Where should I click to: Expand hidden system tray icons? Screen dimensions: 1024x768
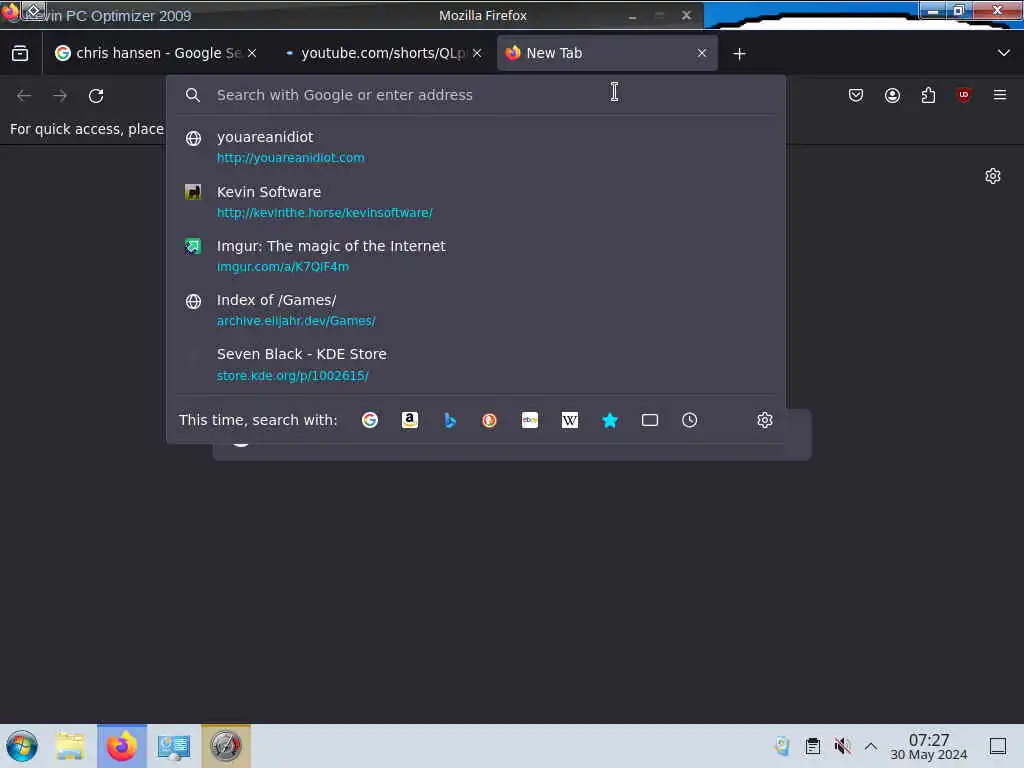(871, 746)
